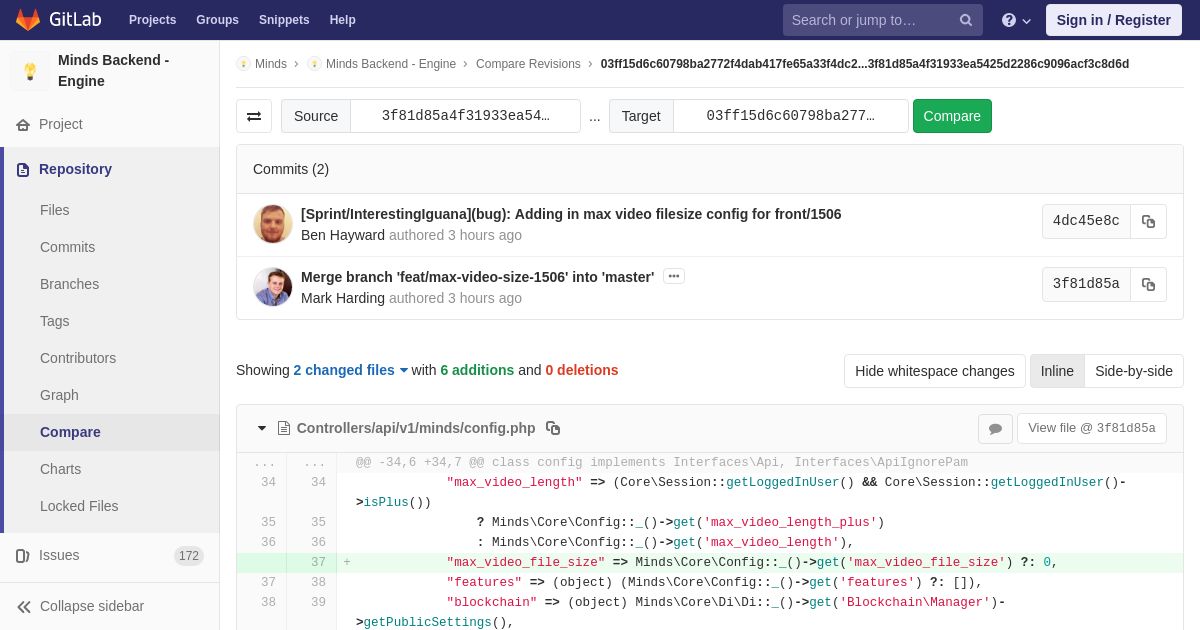Copy commit SHA 3f81d85a
1200x630 pixels.
1148,284
